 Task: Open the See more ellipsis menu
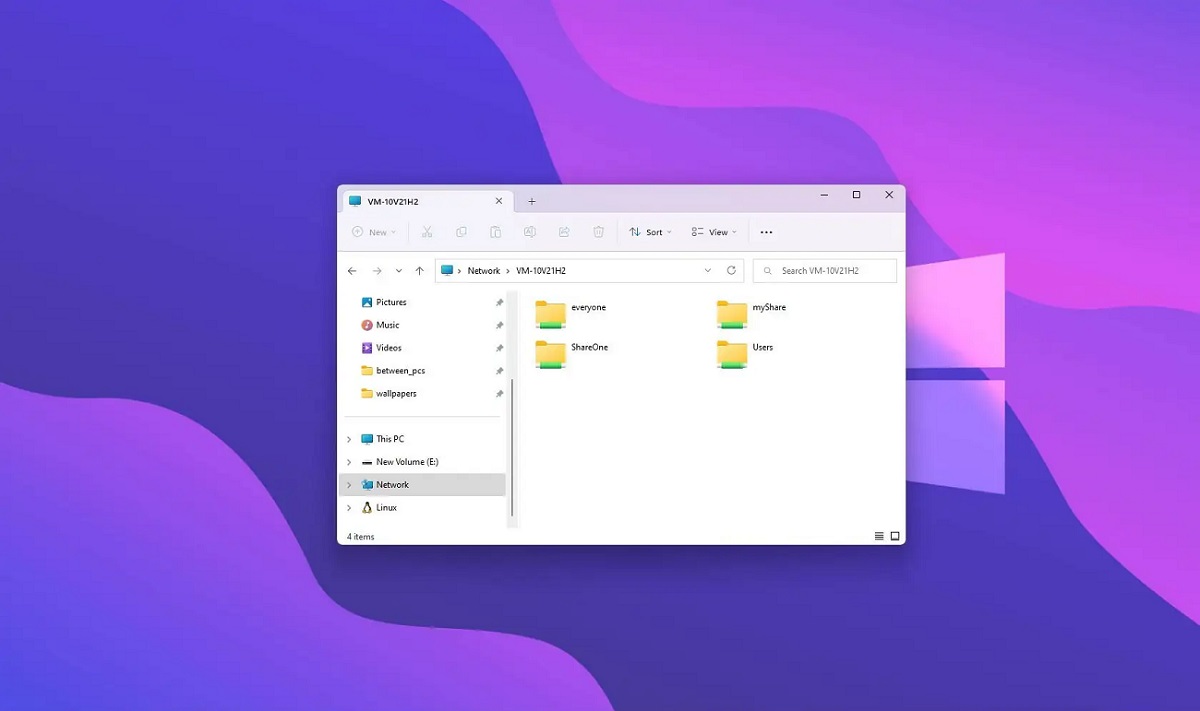click(766, 232)
